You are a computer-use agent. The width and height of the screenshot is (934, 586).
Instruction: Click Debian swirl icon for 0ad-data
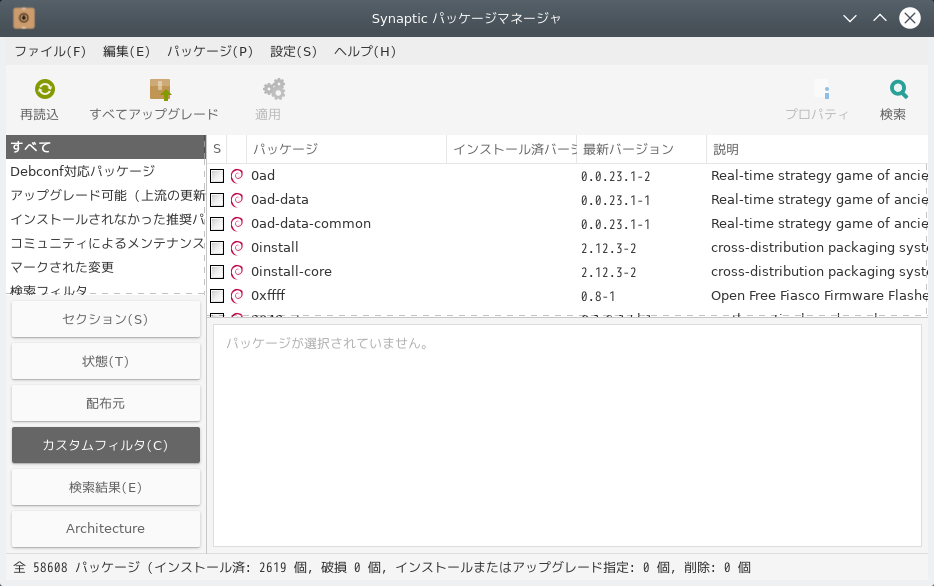point(237,200)
